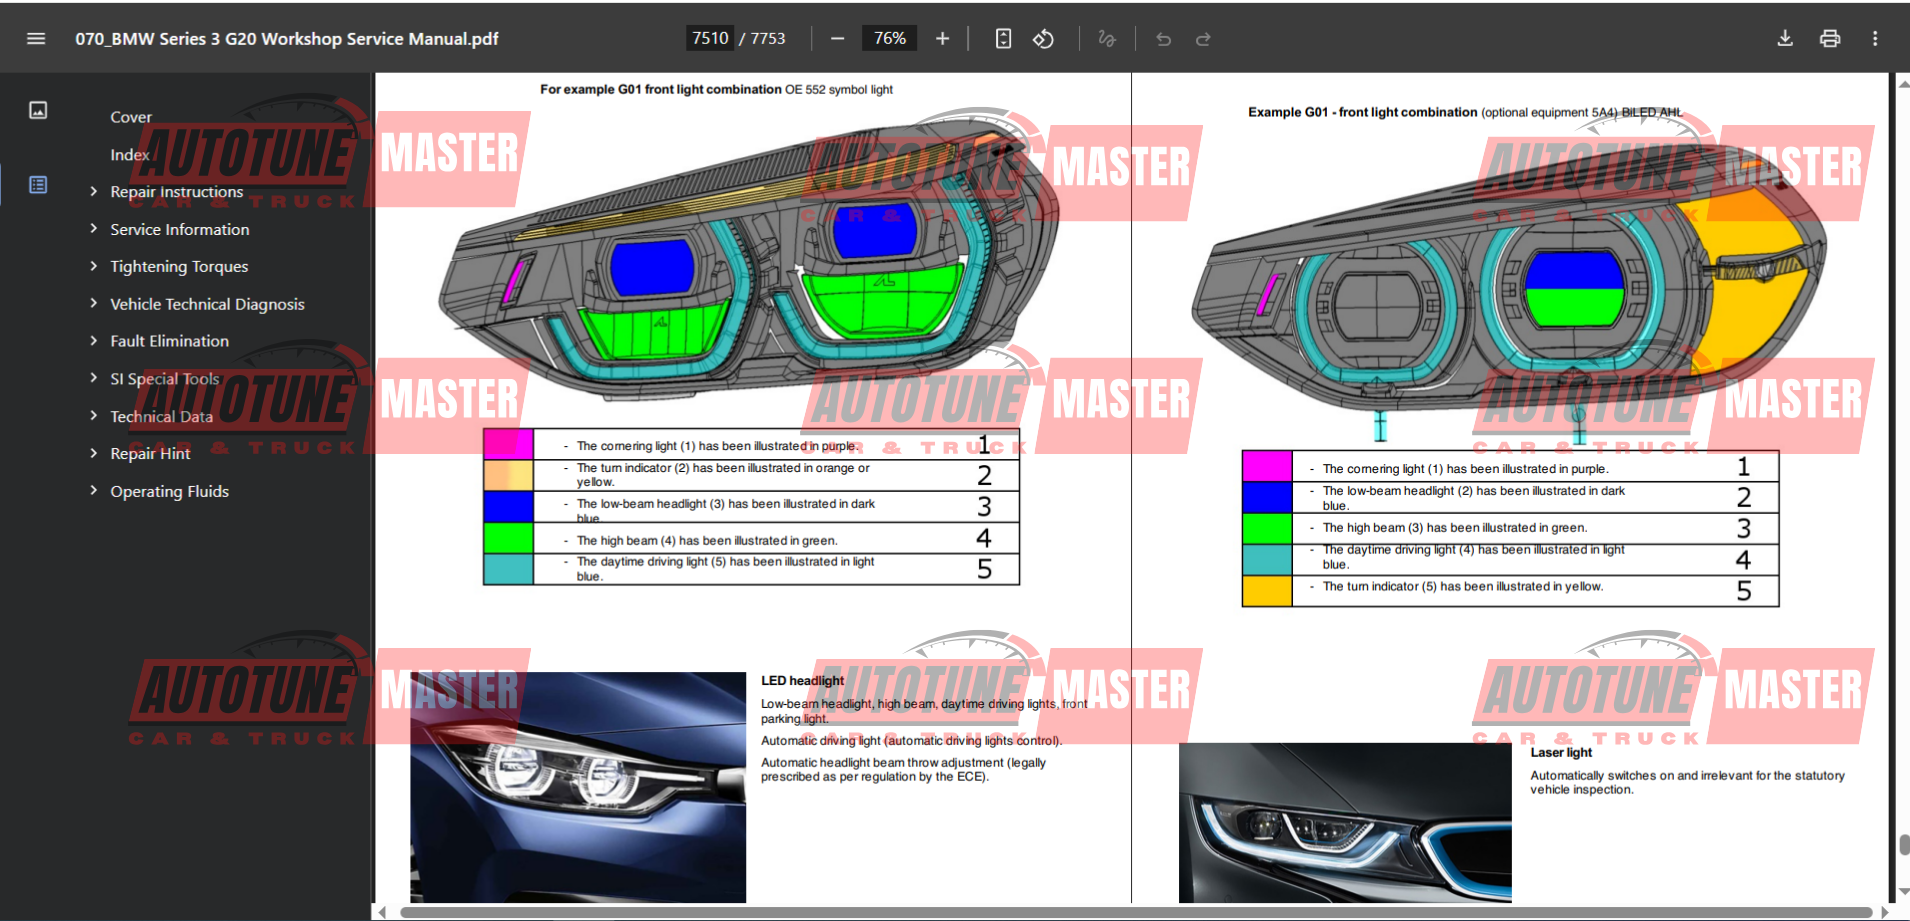This screenshot has width=1910, height=921.
Task: Zoom in with the plus button
Action: click(941, 38)
